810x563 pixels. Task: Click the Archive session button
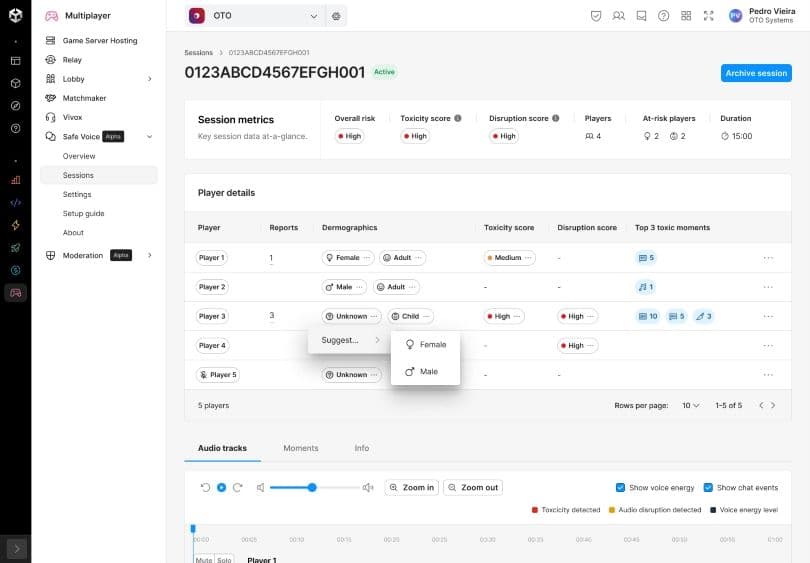(755, 73)
